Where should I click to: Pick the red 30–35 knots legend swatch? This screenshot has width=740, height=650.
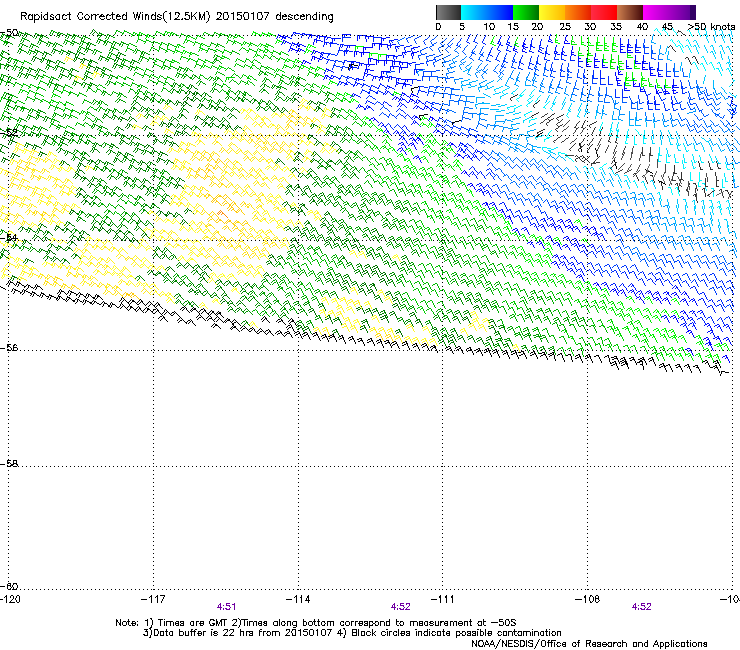(604, 12)
